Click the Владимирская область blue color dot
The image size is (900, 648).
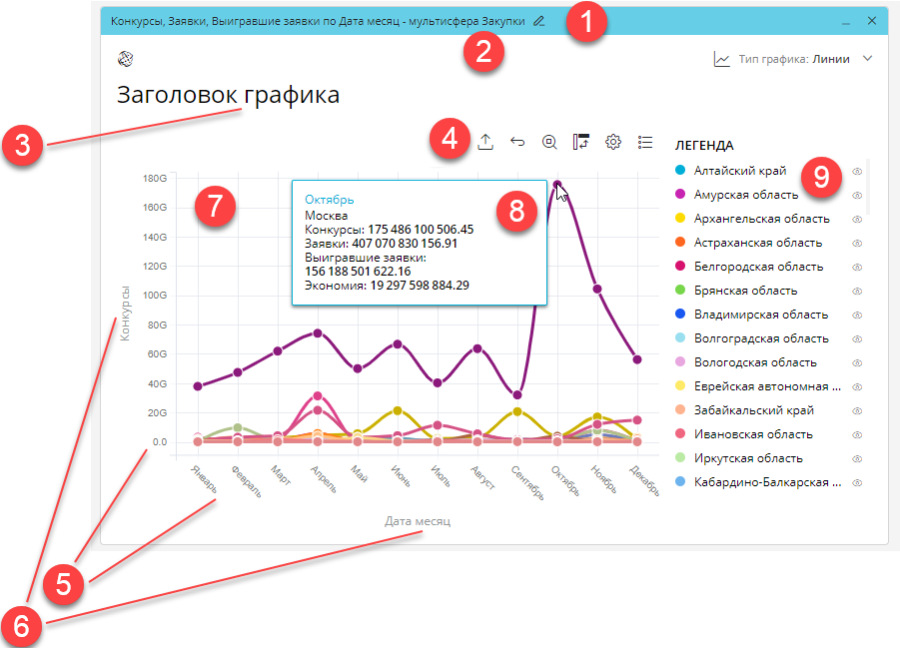[x=680, y=314]
